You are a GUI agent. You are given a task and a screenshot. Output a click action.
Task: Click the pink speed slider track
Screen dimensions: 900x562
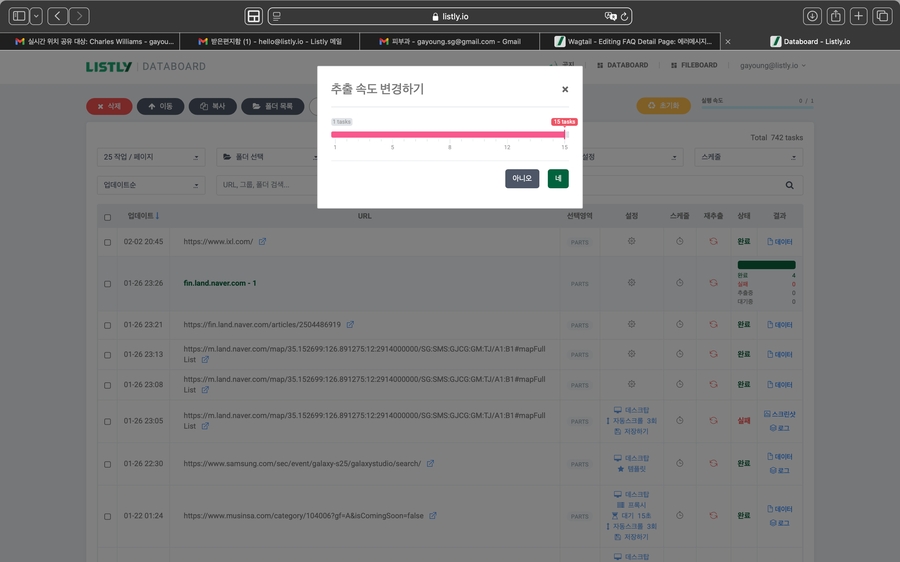pos(448,134)
